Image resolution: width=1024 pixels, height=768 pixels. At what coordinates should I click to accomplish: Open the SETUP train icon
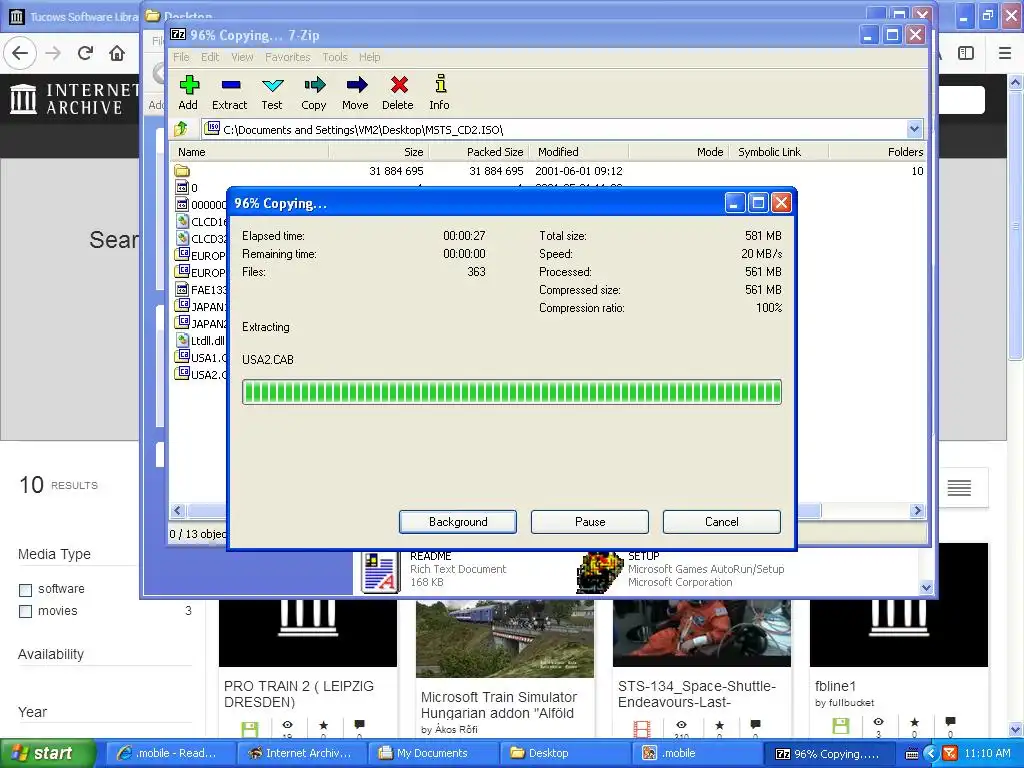pos(600,571)
